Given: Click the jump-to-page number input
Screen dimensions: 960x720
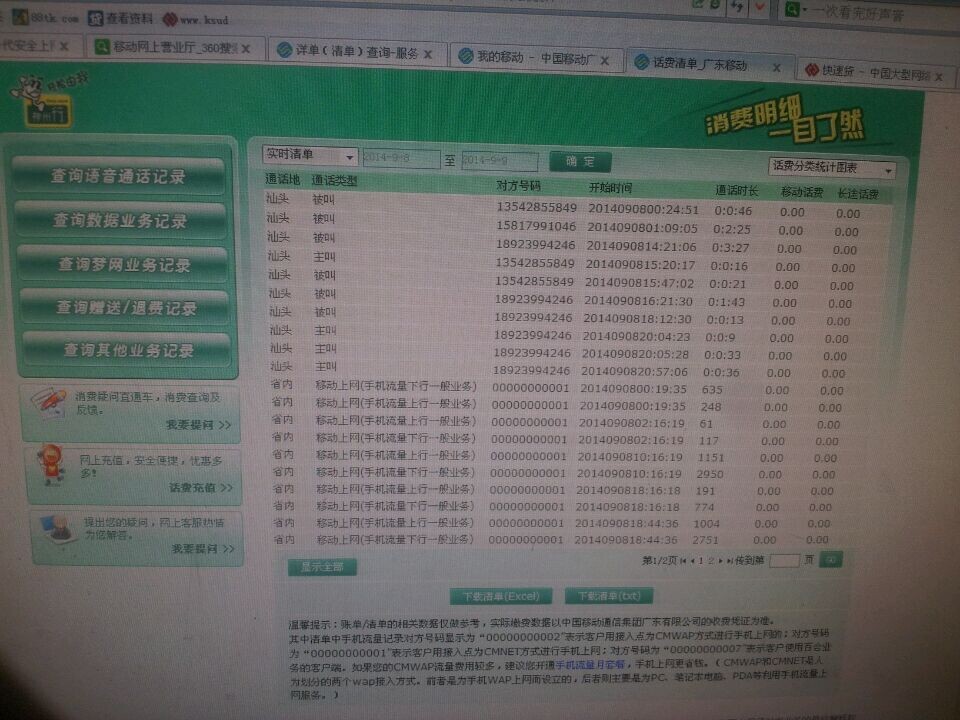Looking at the screenshot, I should [x=784, y=560].
